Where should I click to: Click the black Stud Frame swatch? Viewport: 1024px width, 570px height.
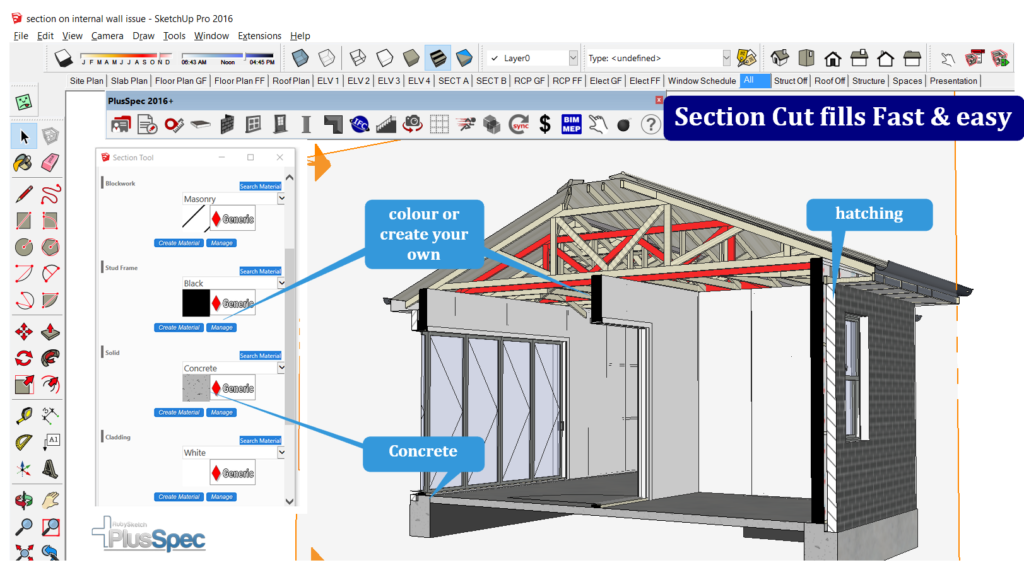click(196, 303)
